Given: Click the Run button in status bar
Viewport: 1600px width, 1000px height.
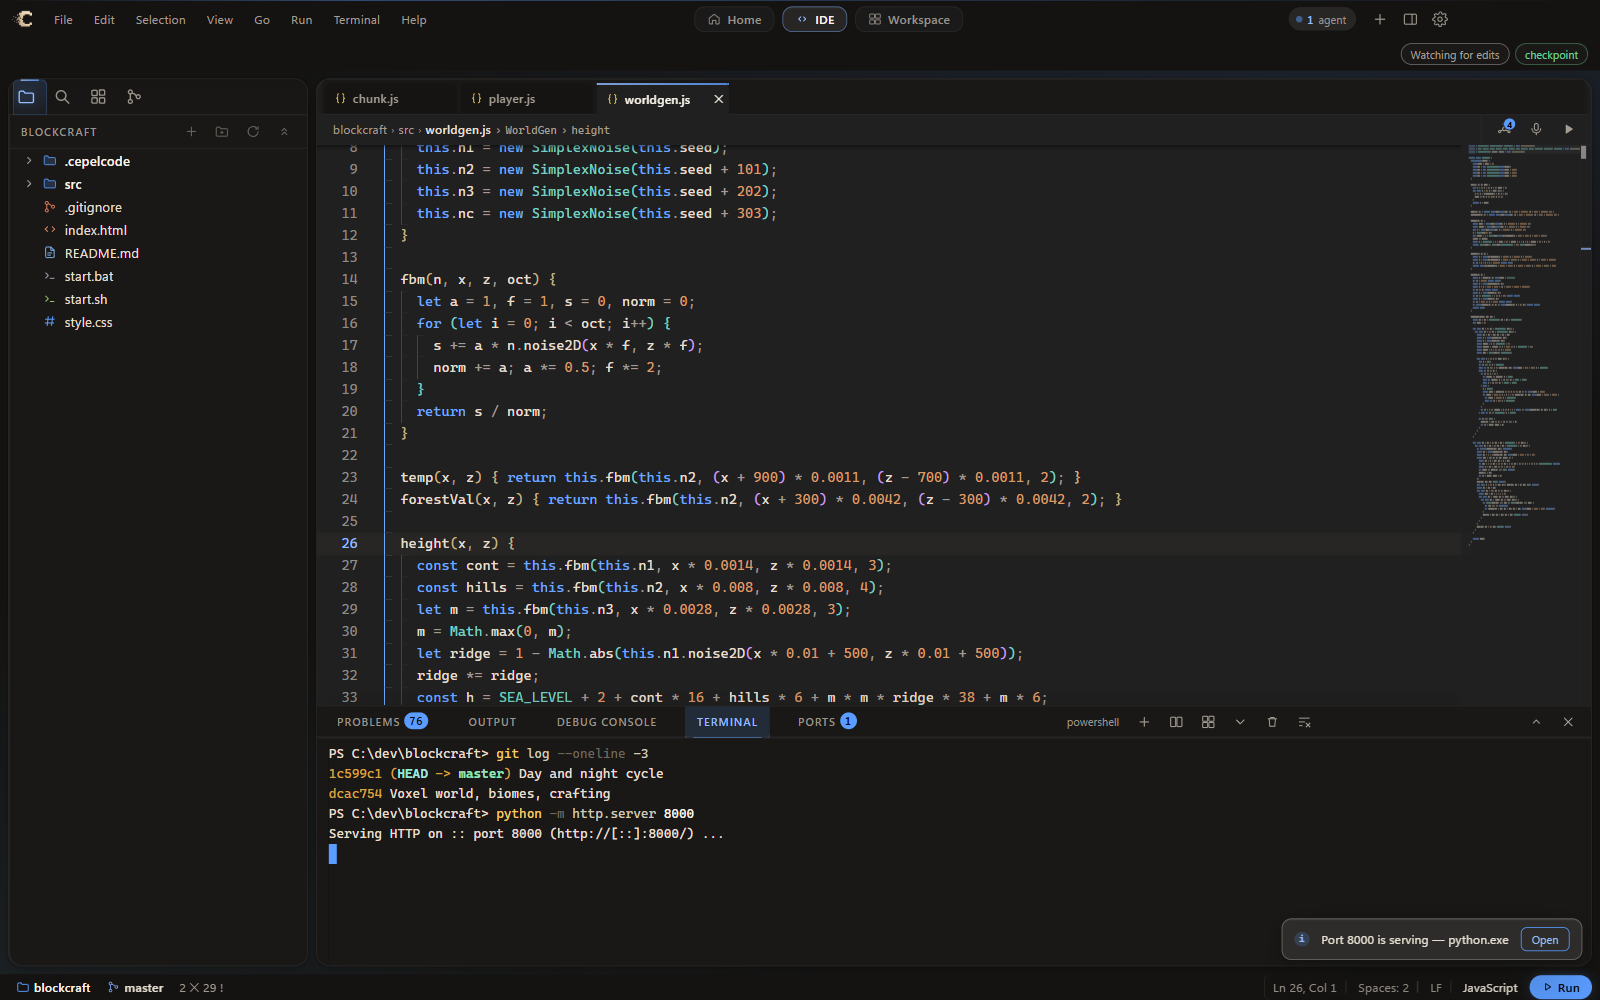Looking at the screenshot, I should coord(1560,987).
